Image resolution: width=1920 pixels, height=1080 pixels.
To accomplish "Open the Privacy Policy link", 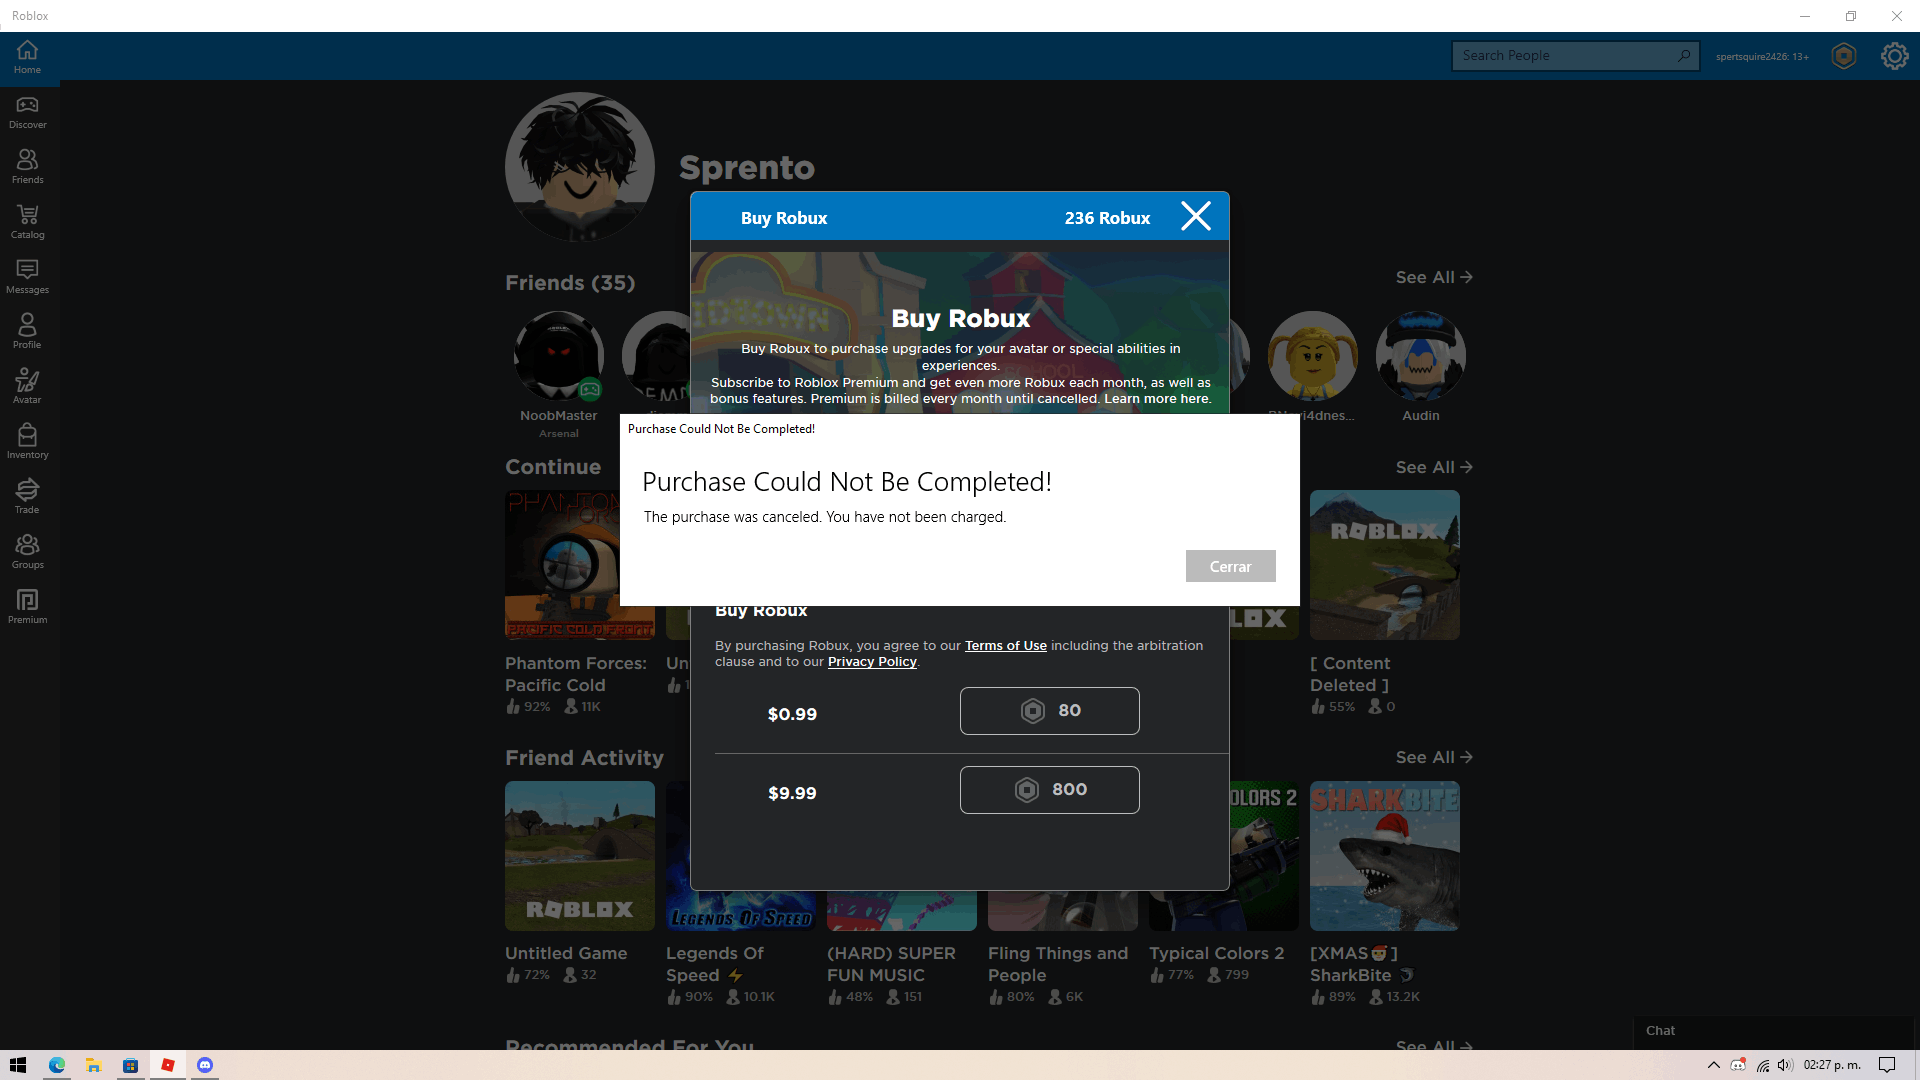I will (x=872, y=662).
